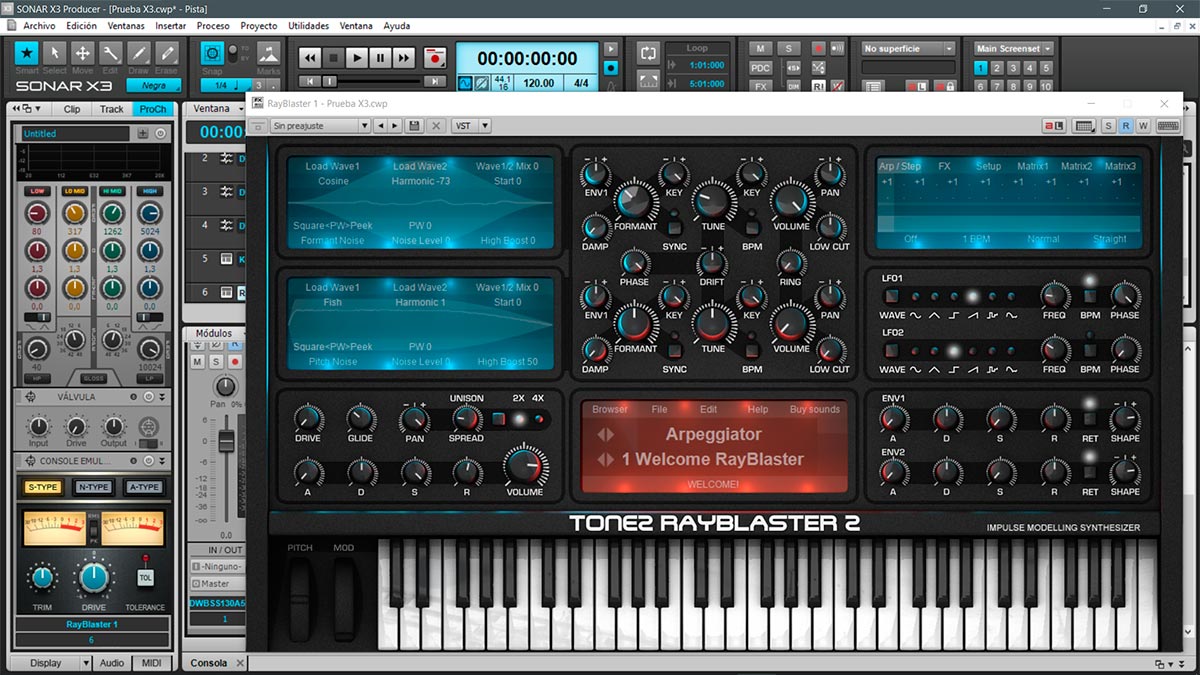Select the Draw pencil tool
The image size is (1200, 675).
pos(139,53)
